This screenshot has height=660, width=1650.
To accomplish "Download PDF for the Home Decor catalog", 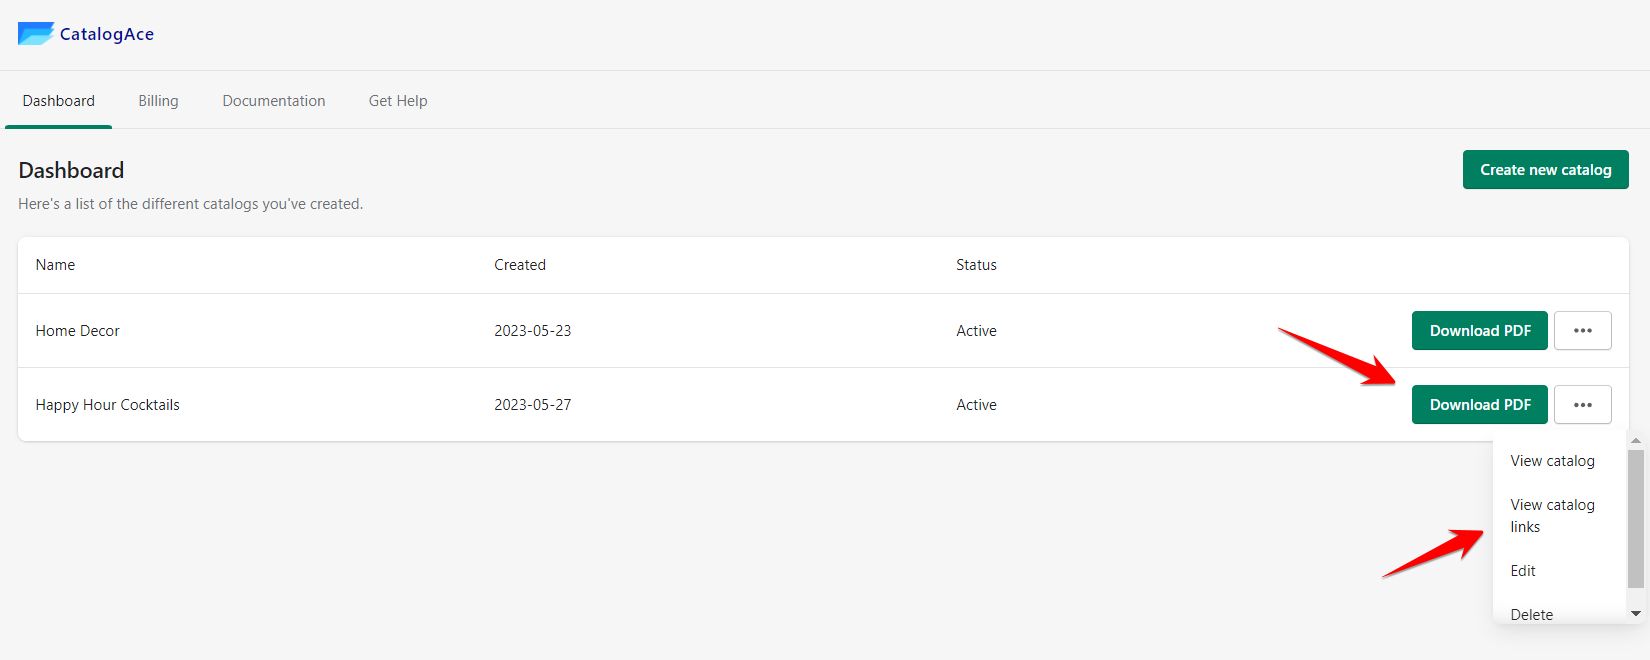I will pyautogui.click(x=1479, y=331).
